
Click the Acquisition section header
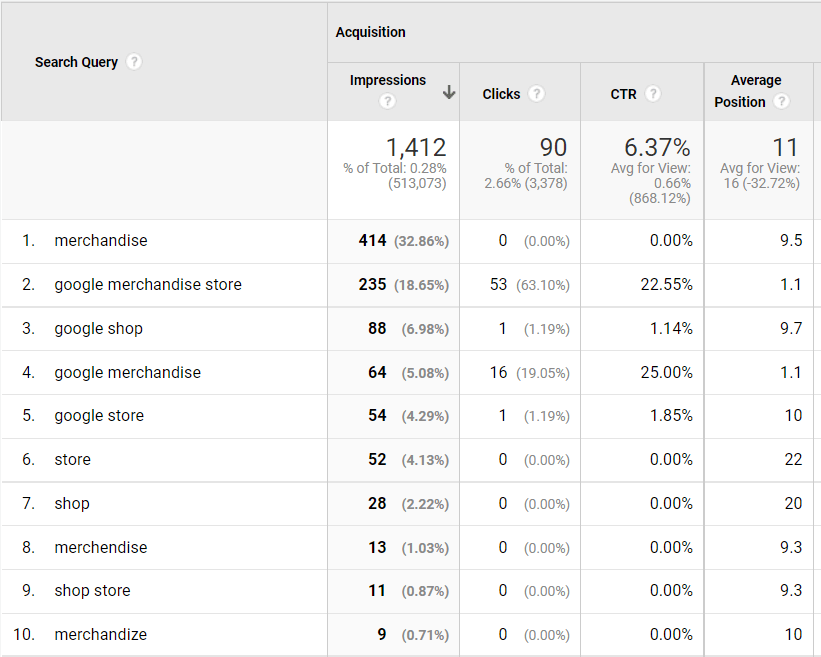tap(371, 32)
